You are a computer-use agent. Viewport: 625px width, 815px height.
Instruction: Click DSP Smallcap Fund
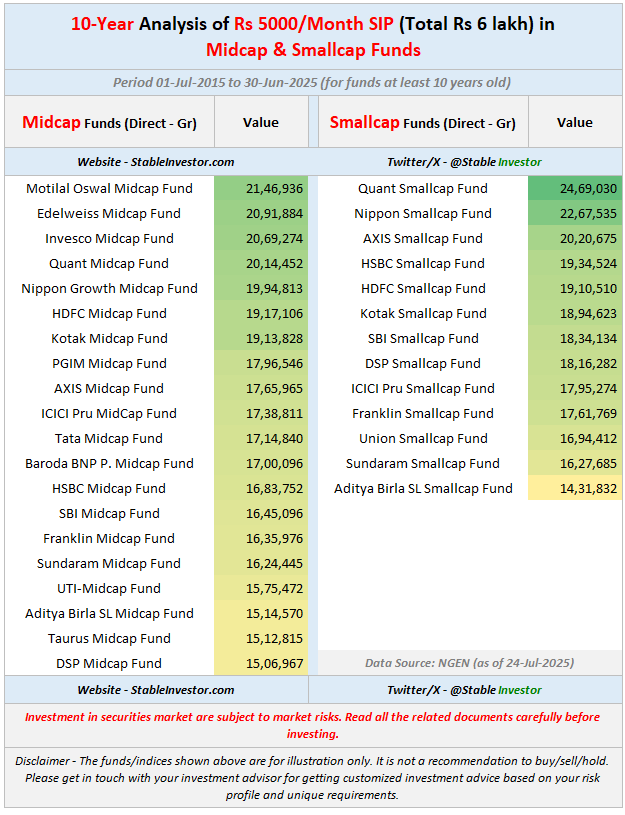point(423,363)
